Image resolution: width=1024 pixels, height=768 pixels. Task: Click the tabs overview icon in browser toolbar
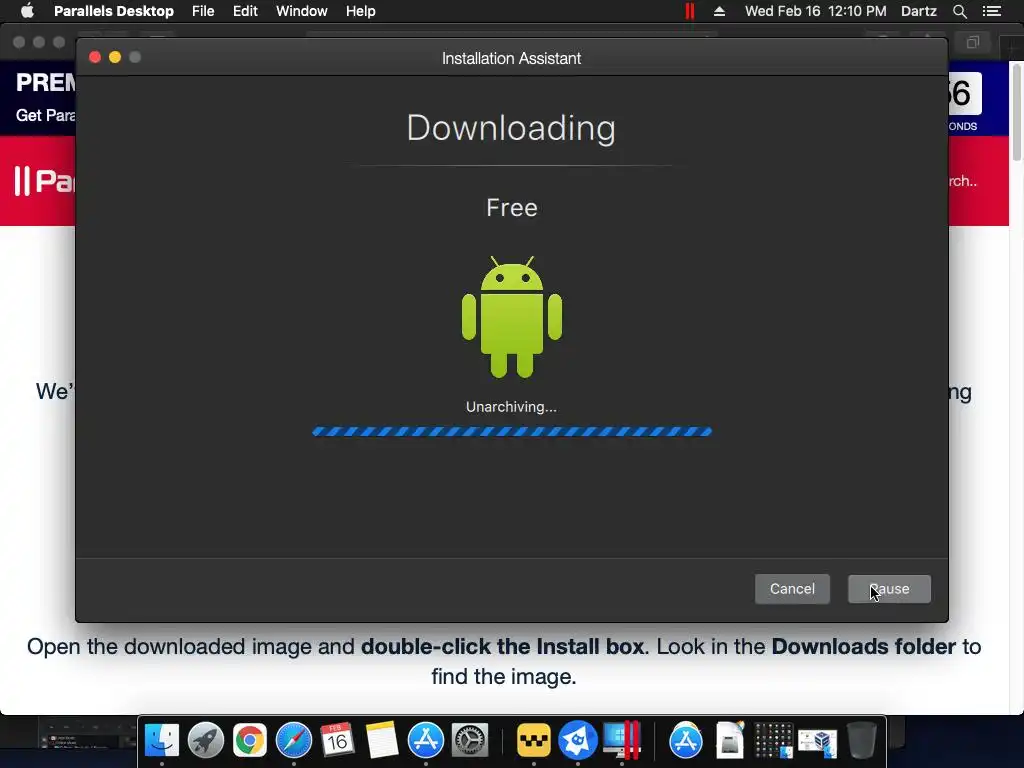pos(973,42)
